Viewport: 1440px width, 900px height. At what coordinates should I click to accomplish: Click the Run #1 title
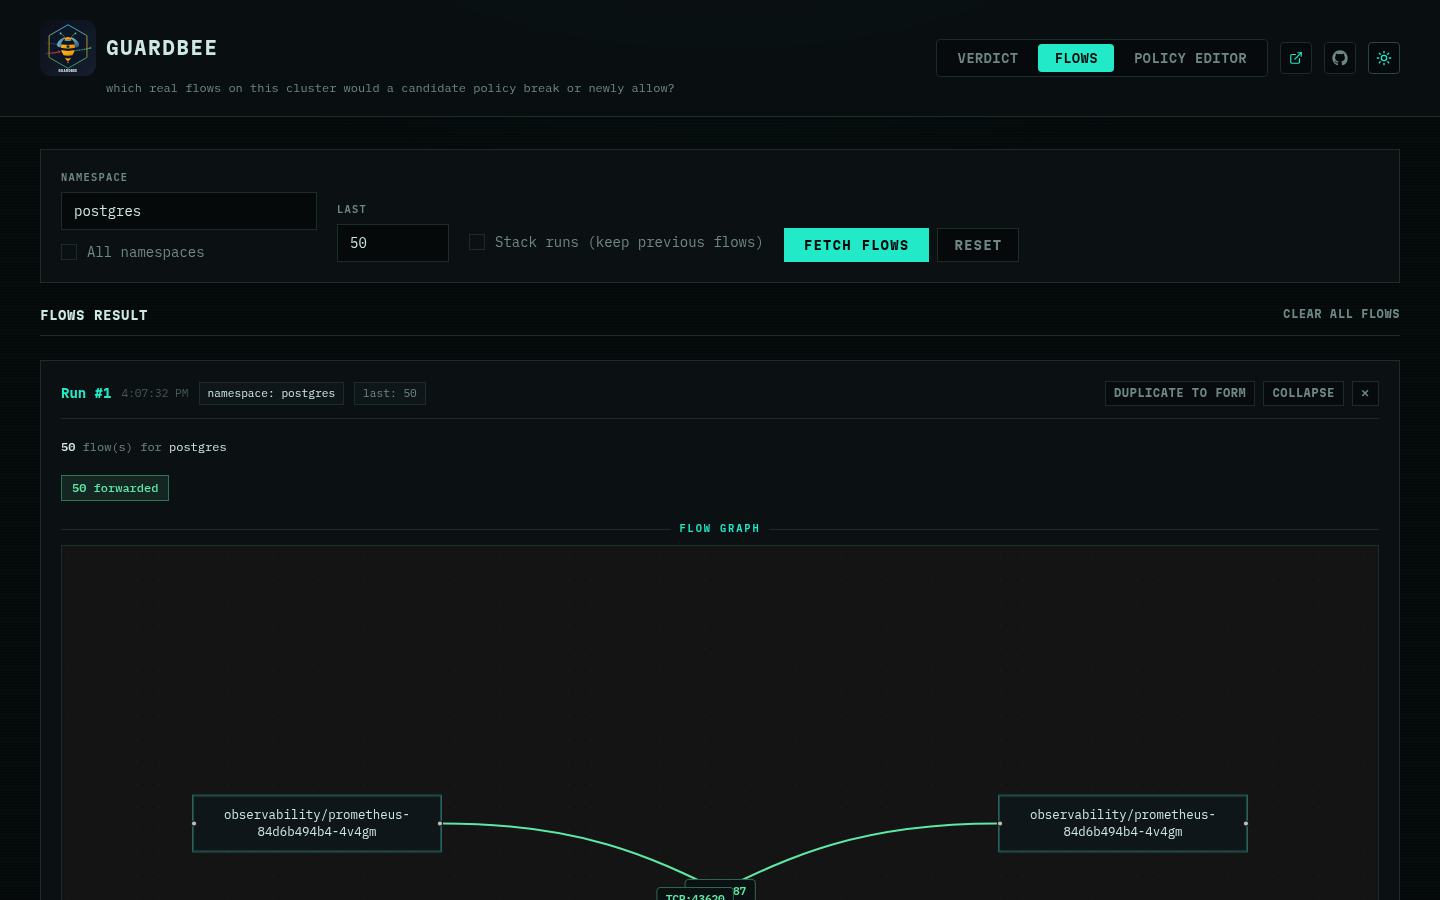coord(86,393)
